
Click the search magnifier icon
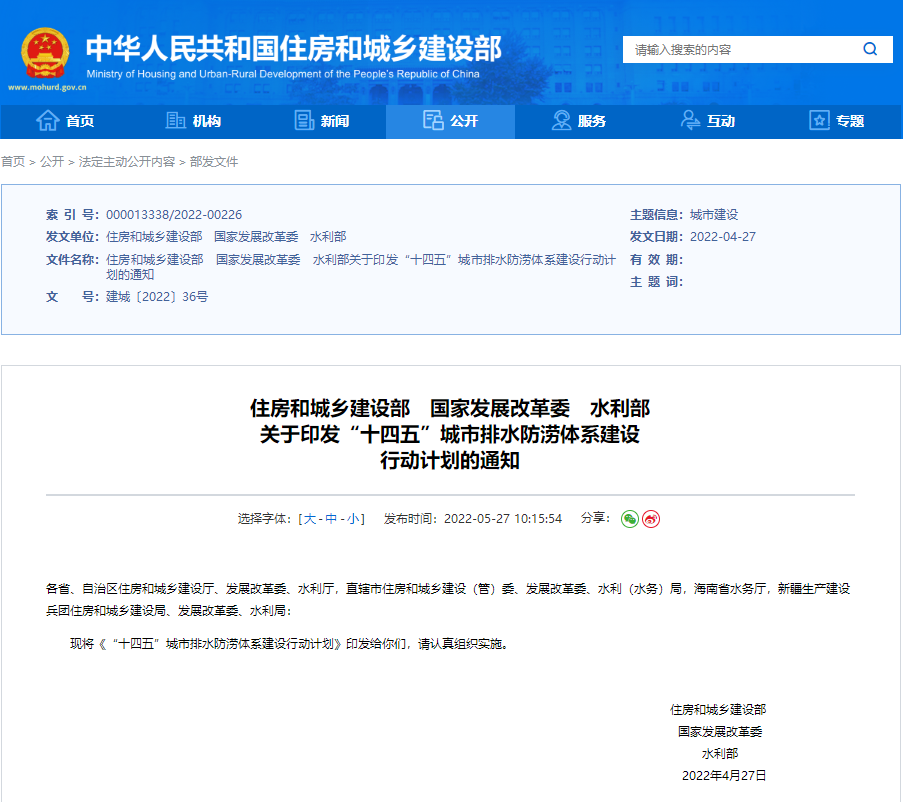coord(870,49)
